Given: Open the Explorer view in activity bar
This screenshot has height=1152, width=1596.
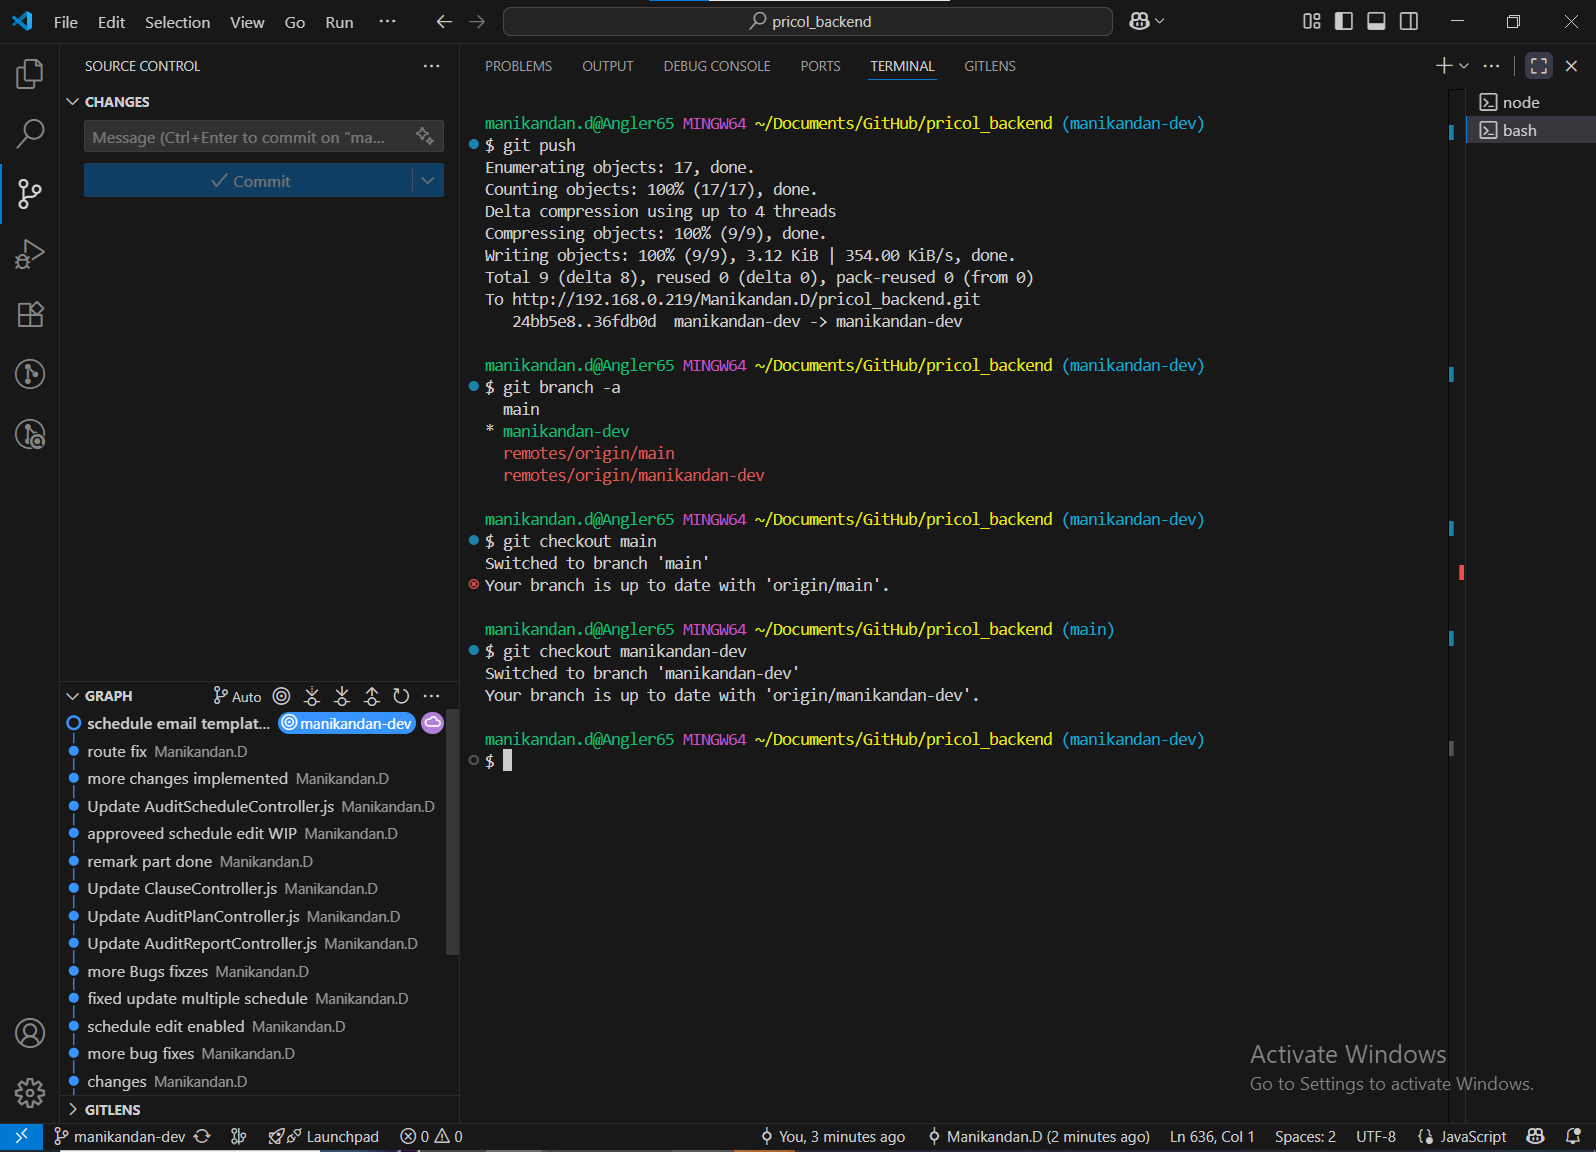Looking at the screenshot, I should 30,73.
